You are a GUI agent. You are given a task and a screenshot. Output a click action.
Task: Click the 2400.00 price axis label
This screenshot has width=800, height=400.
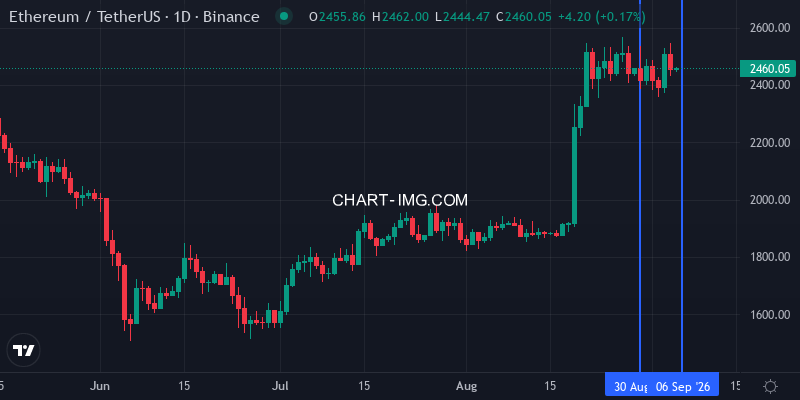coord(770,85)
